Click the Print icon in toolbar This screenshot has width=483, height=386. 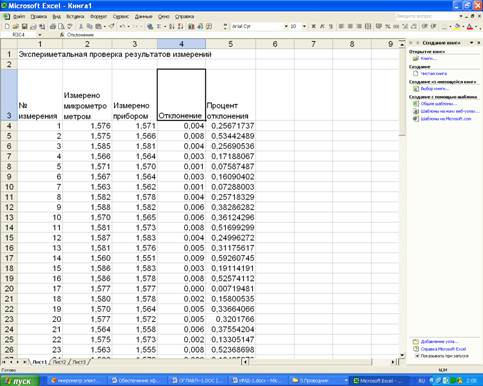click(53, 26)
